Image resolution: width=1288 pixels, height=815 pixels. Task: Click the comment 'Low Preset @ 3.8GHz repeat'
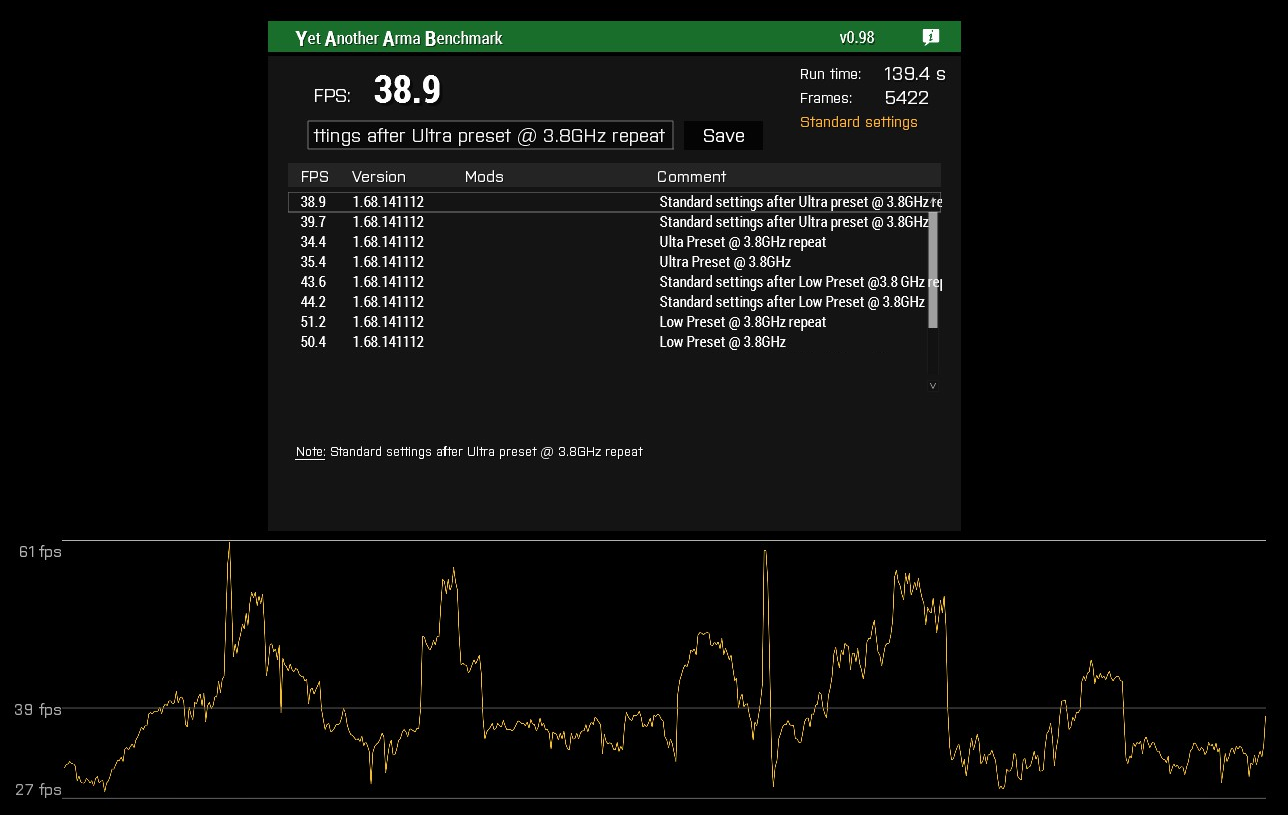coord(743,322)
